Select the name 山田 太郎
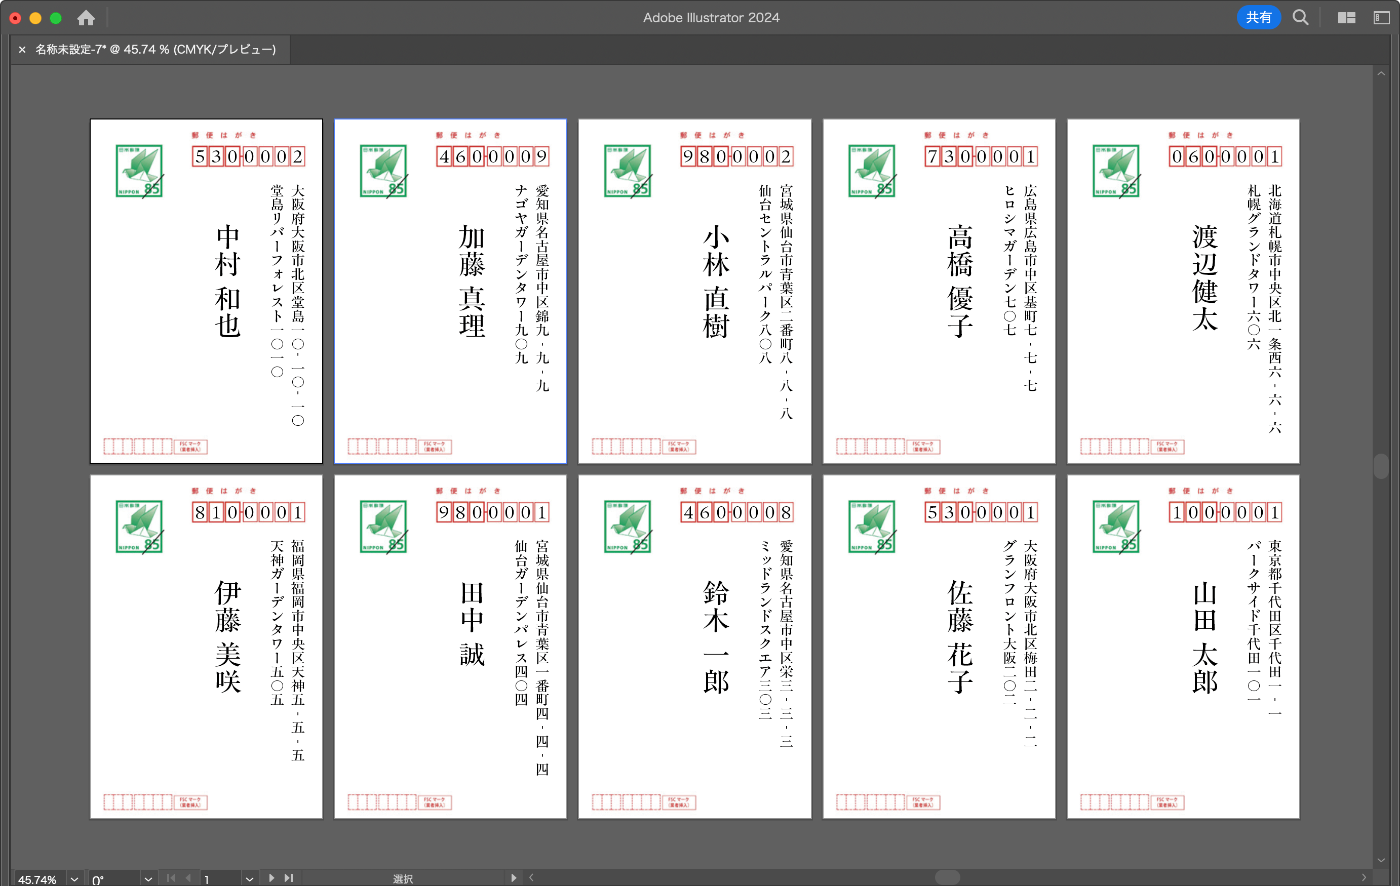The height and width of the screenshot is (886, 1400). (x=1205, y=635)
